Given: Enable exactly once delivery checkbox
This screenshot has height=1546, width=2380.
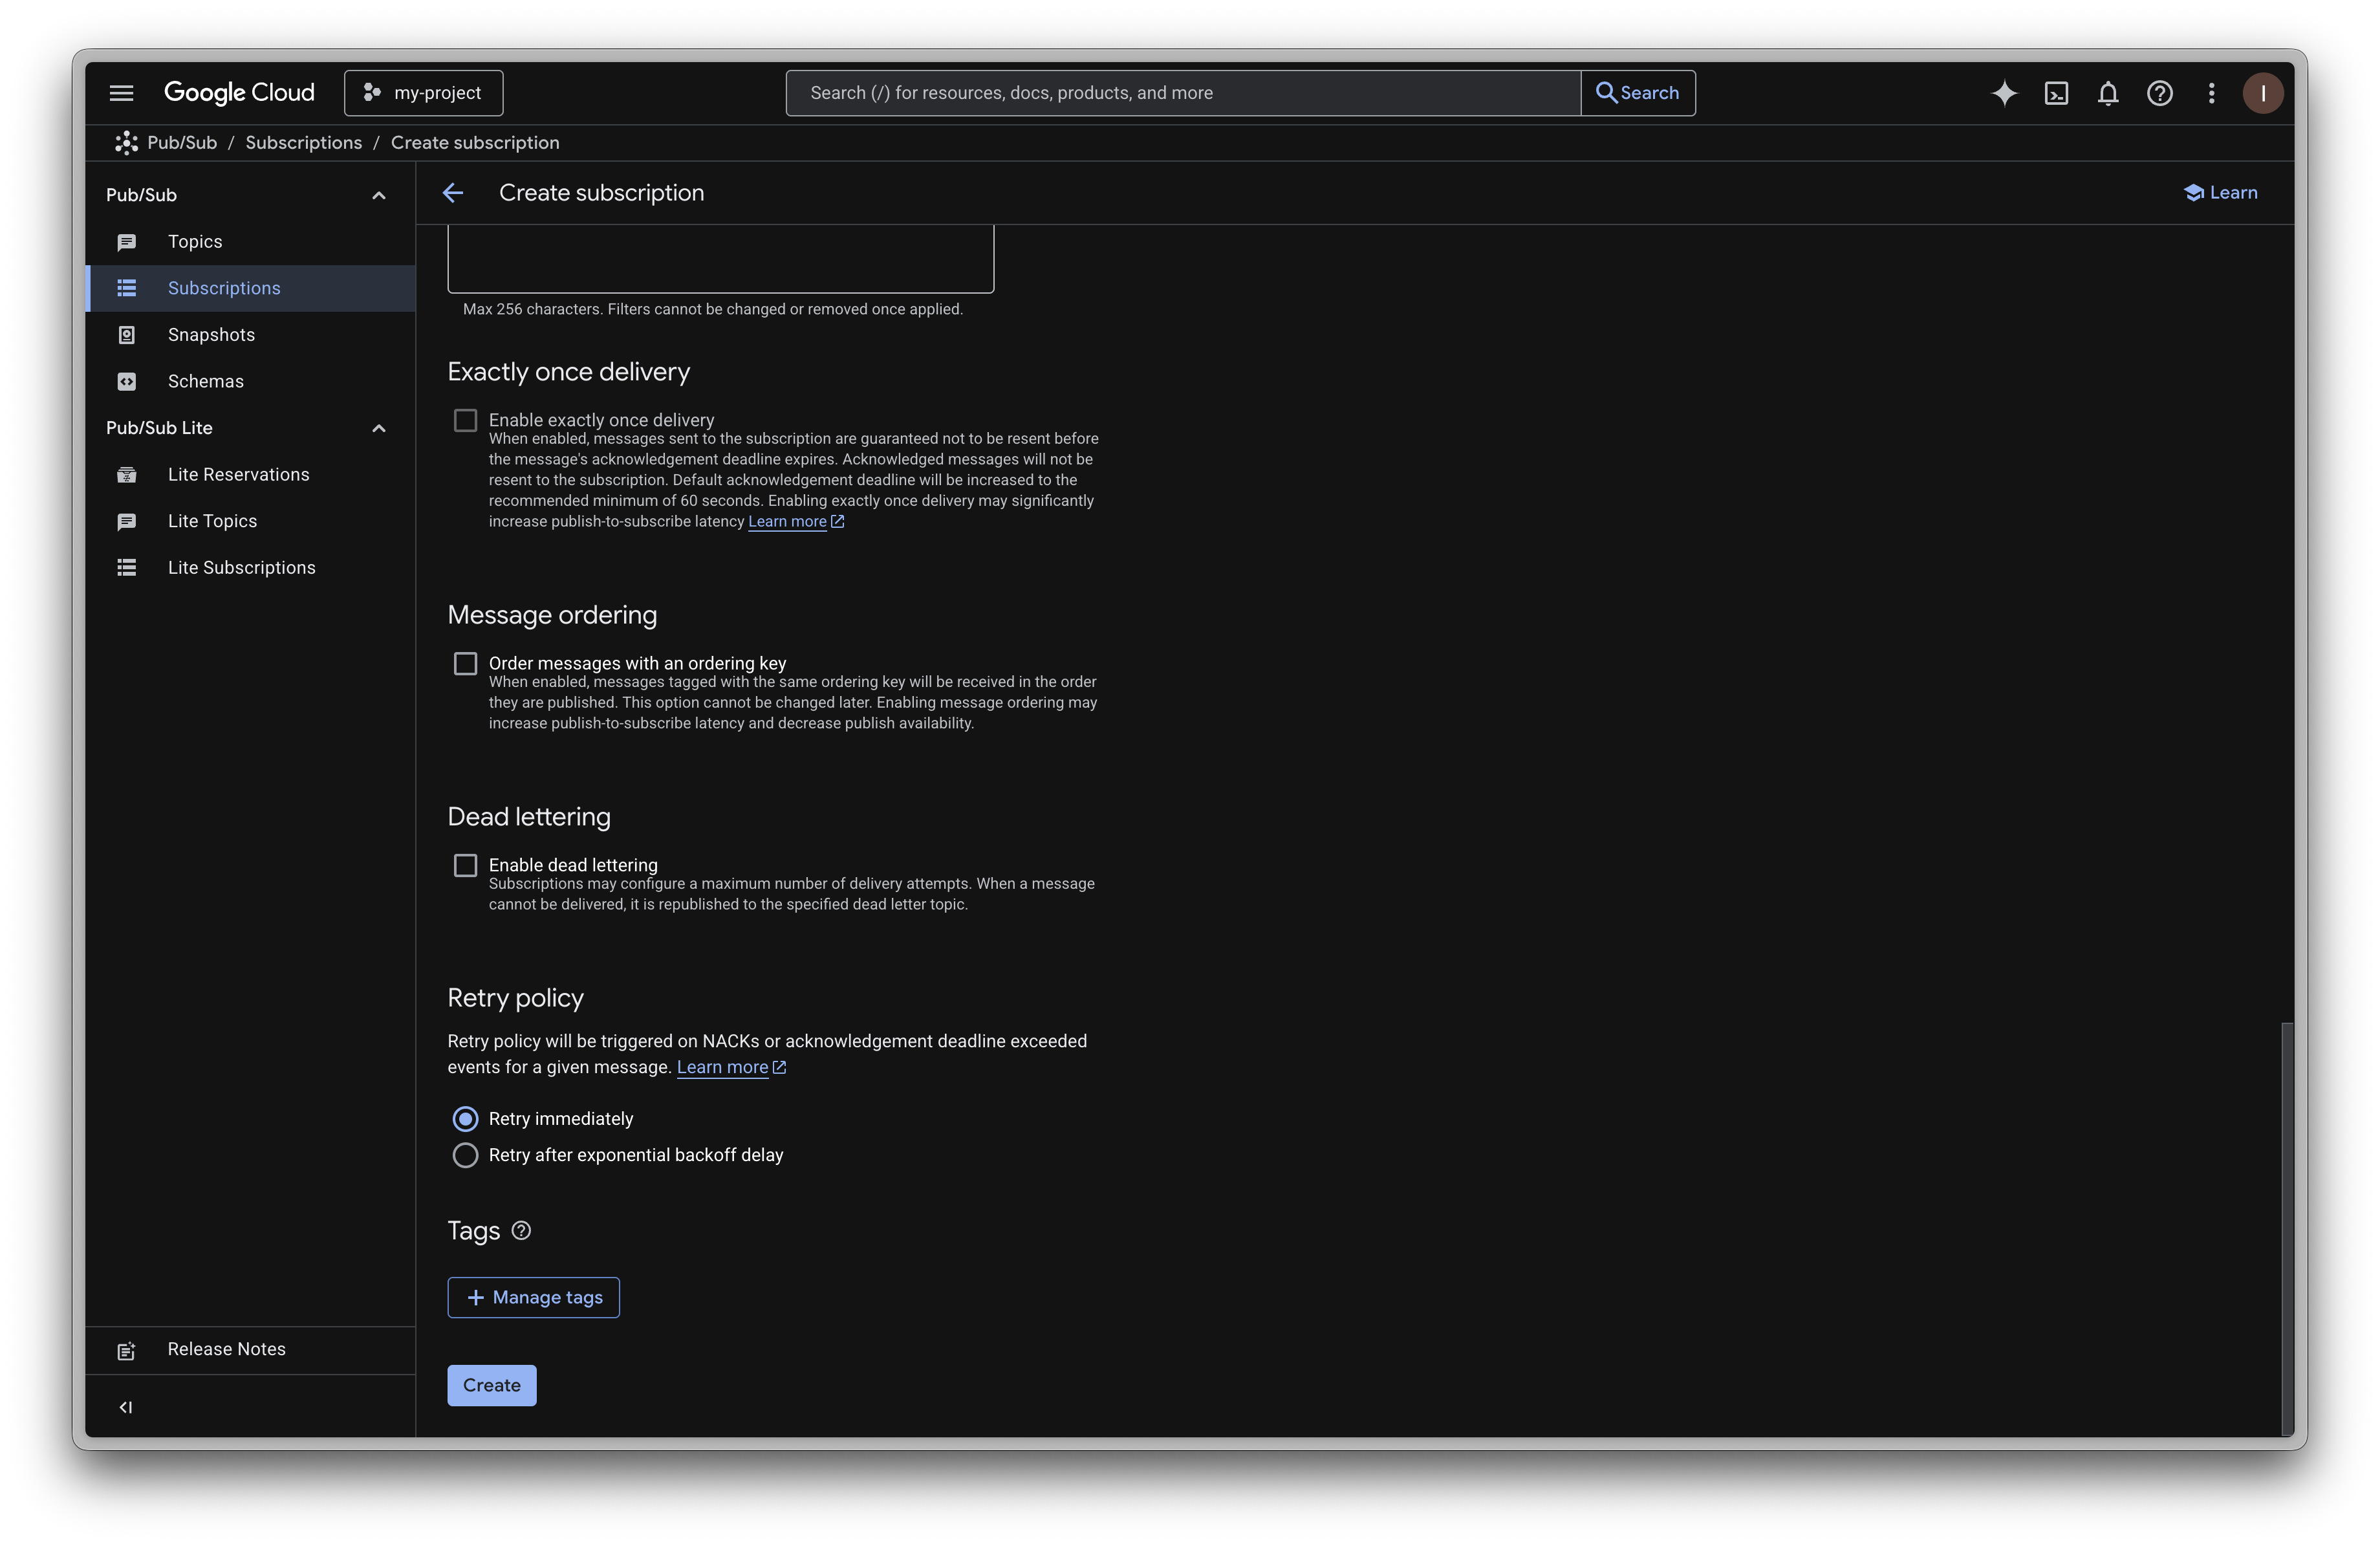Looking at the screenshot, I should (465, 420).
